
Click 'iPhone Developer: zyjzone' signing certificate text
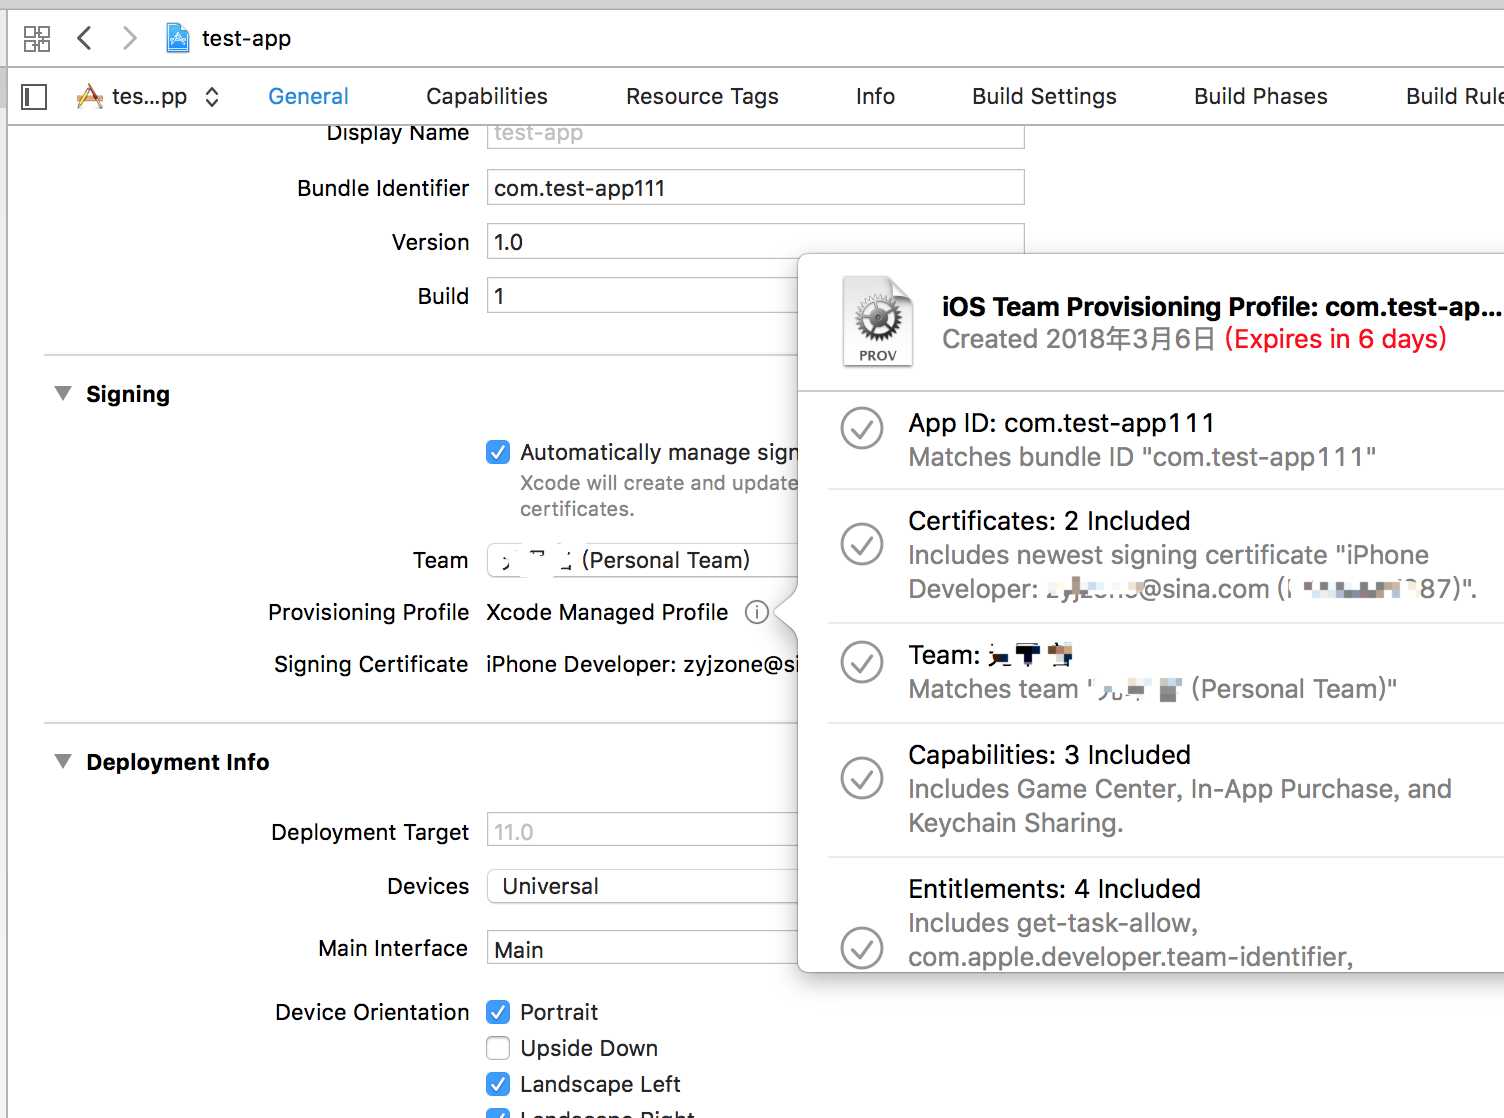point(642,664)
